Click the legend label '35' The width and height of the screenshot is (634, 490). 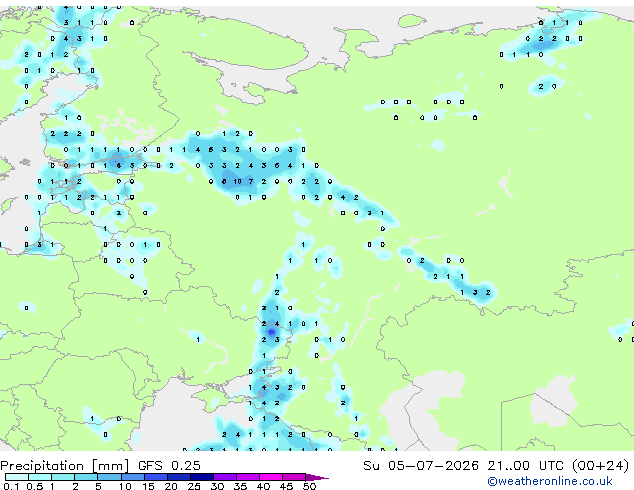pyautogui.click(x=240, y=486)
